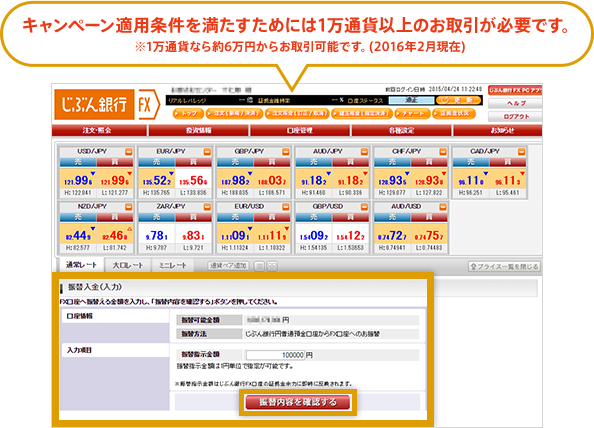The height and width of the screenshot is (428, 594).
Task: Click the ログアウト button
Action: pos(515,116)
